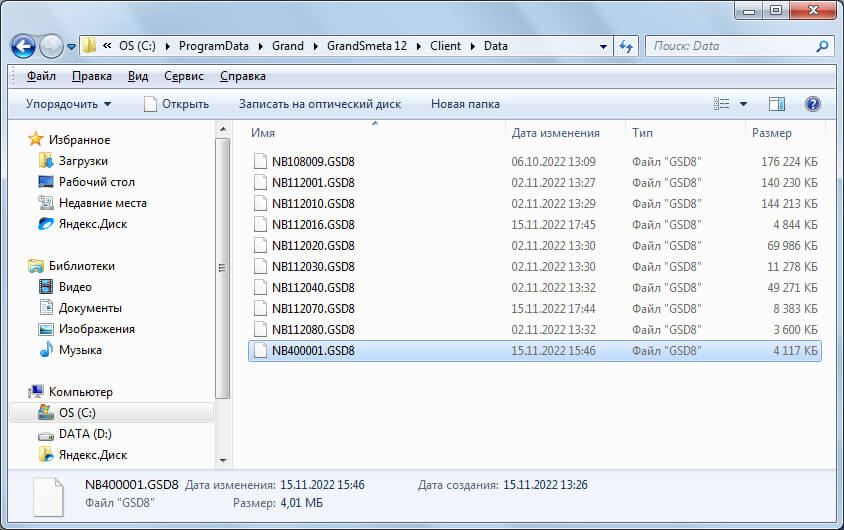Open the Упорядочить dropdown
The height and width of the screenshot is (530, 844).
point(68,104)
